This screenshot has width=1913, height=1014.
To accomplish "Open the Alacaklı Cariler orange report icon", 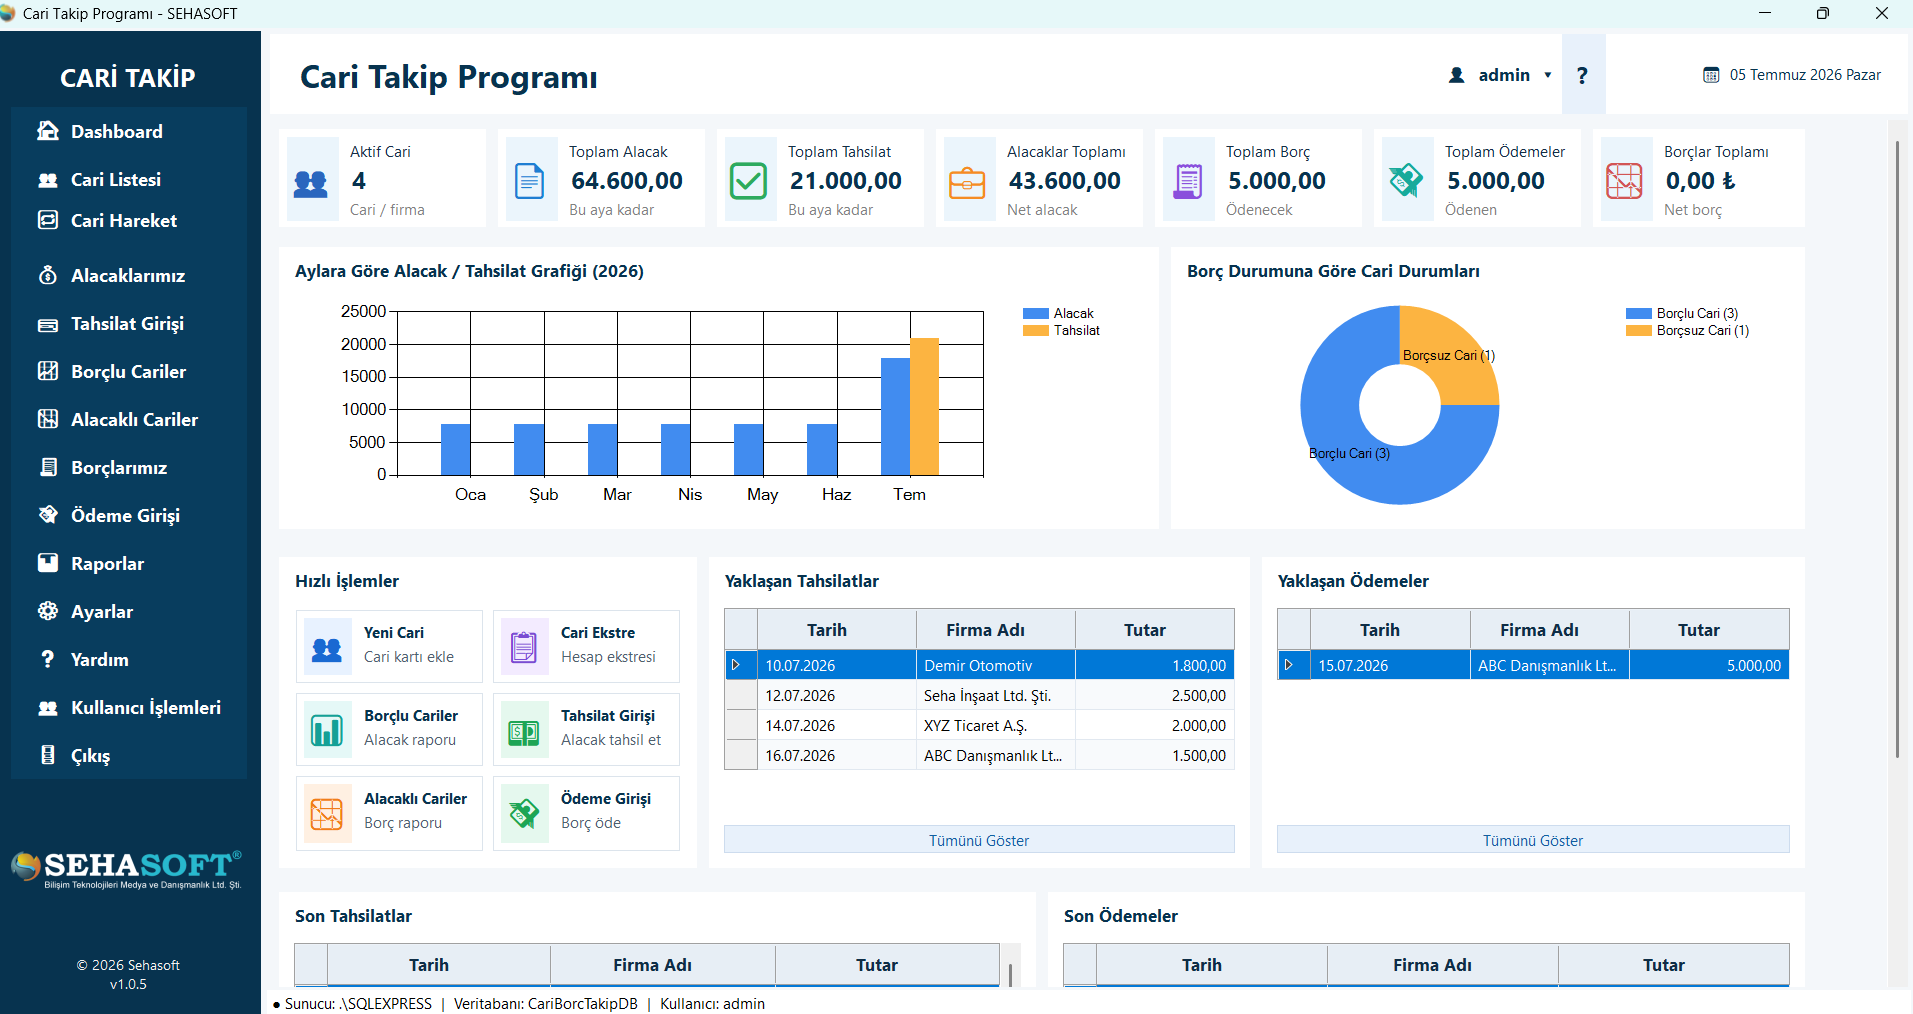I will (327, 814).
